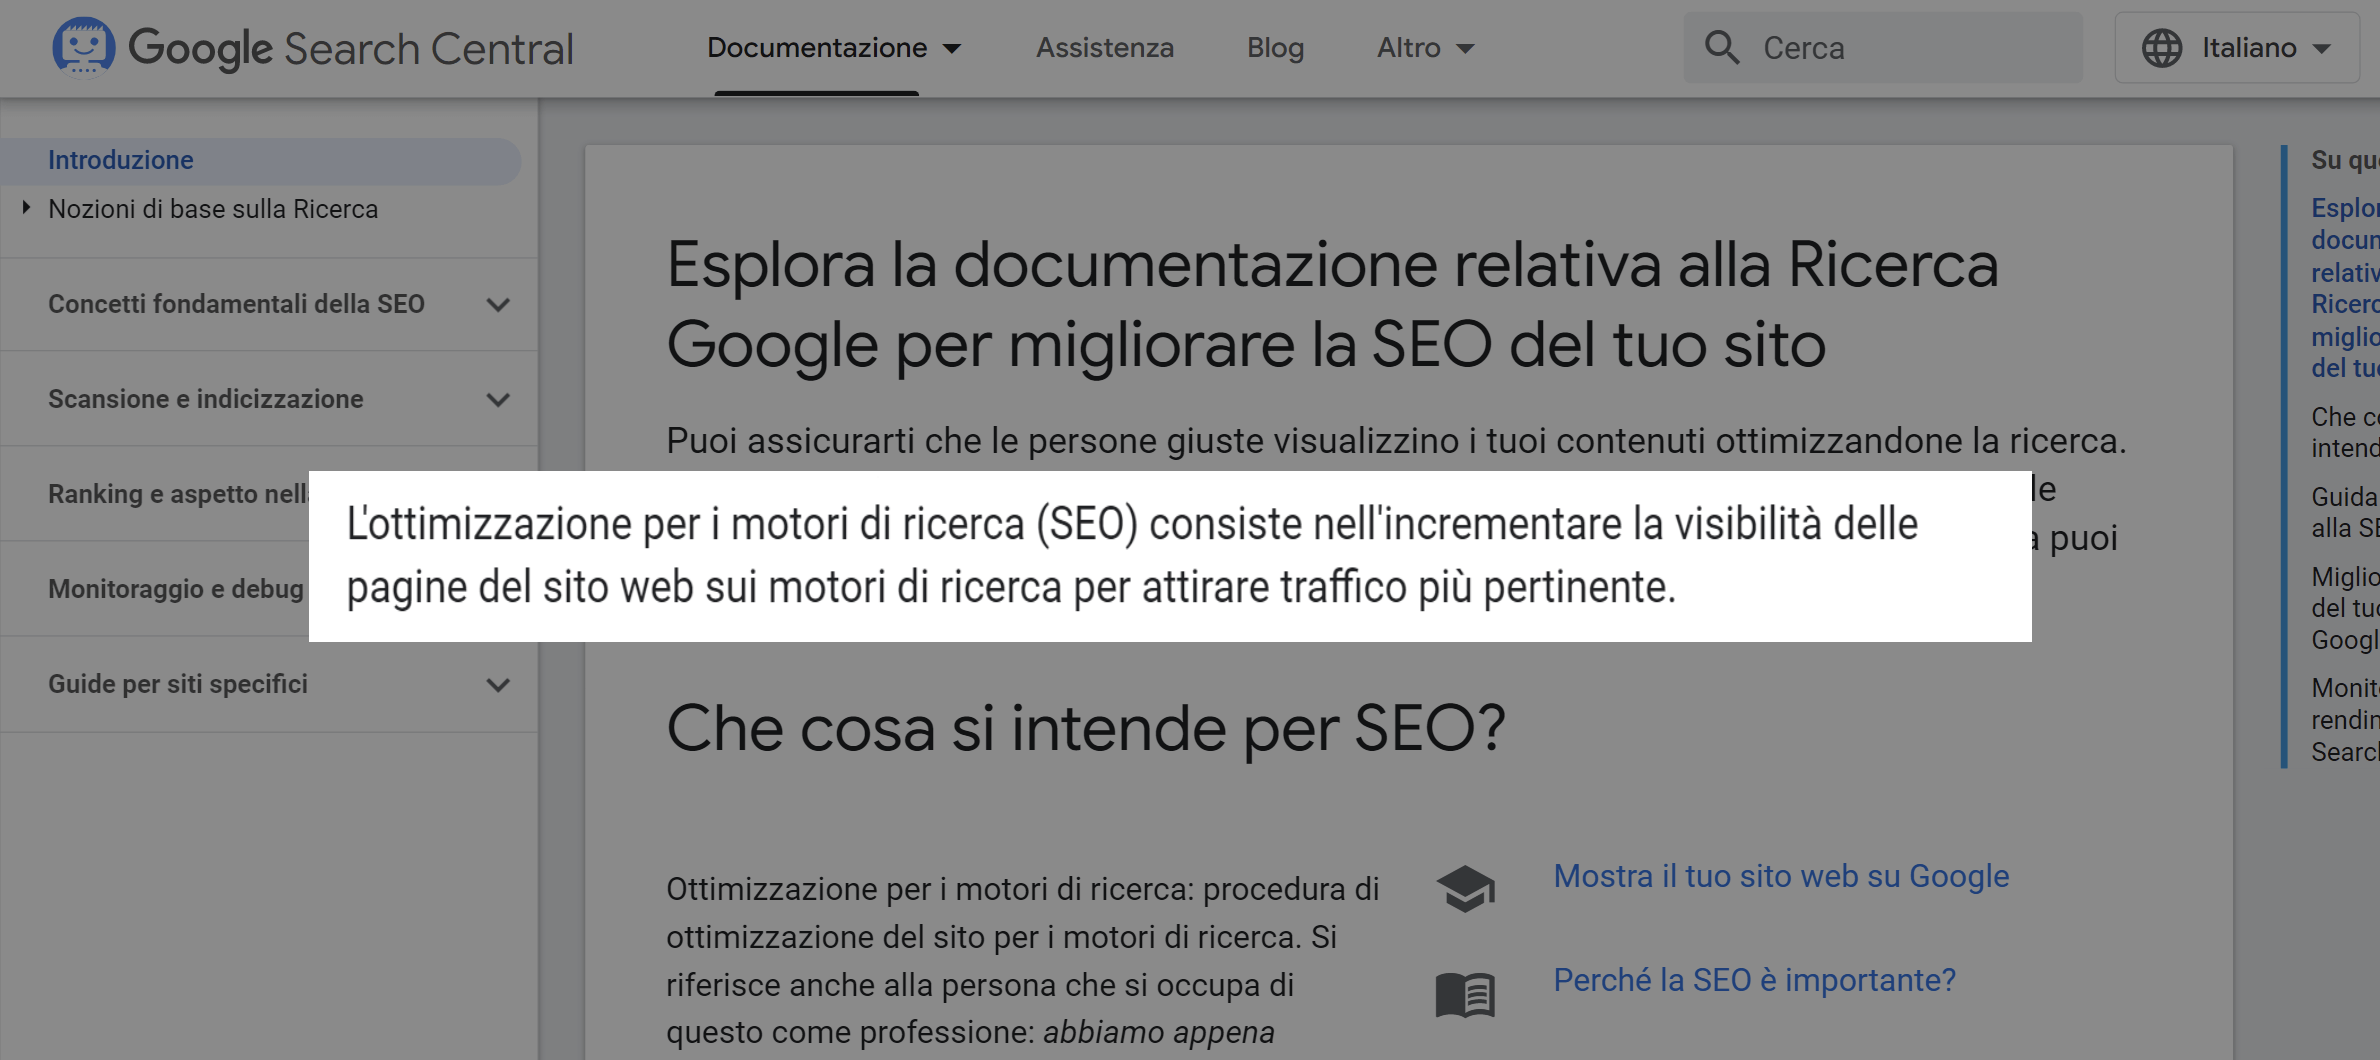Open the Altro dropdown menu
This screenshot has width=2380, height=1060.
coord(1426,48)
